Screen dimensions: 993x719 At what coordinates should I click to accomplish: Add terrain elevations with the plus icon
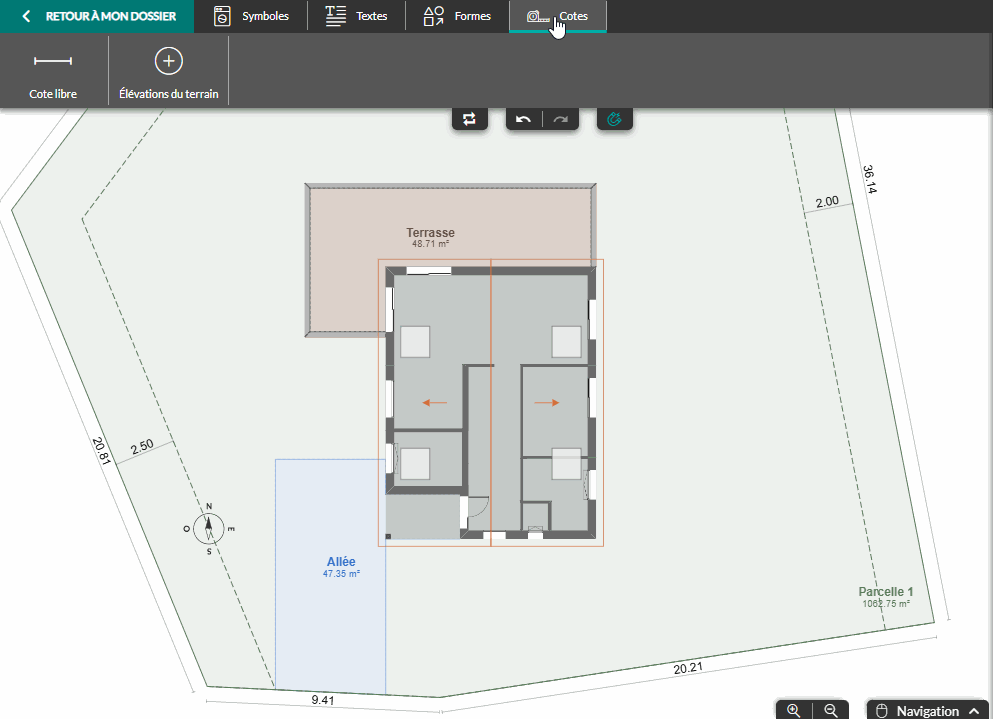pyautogui.click(x=168, y=73)
